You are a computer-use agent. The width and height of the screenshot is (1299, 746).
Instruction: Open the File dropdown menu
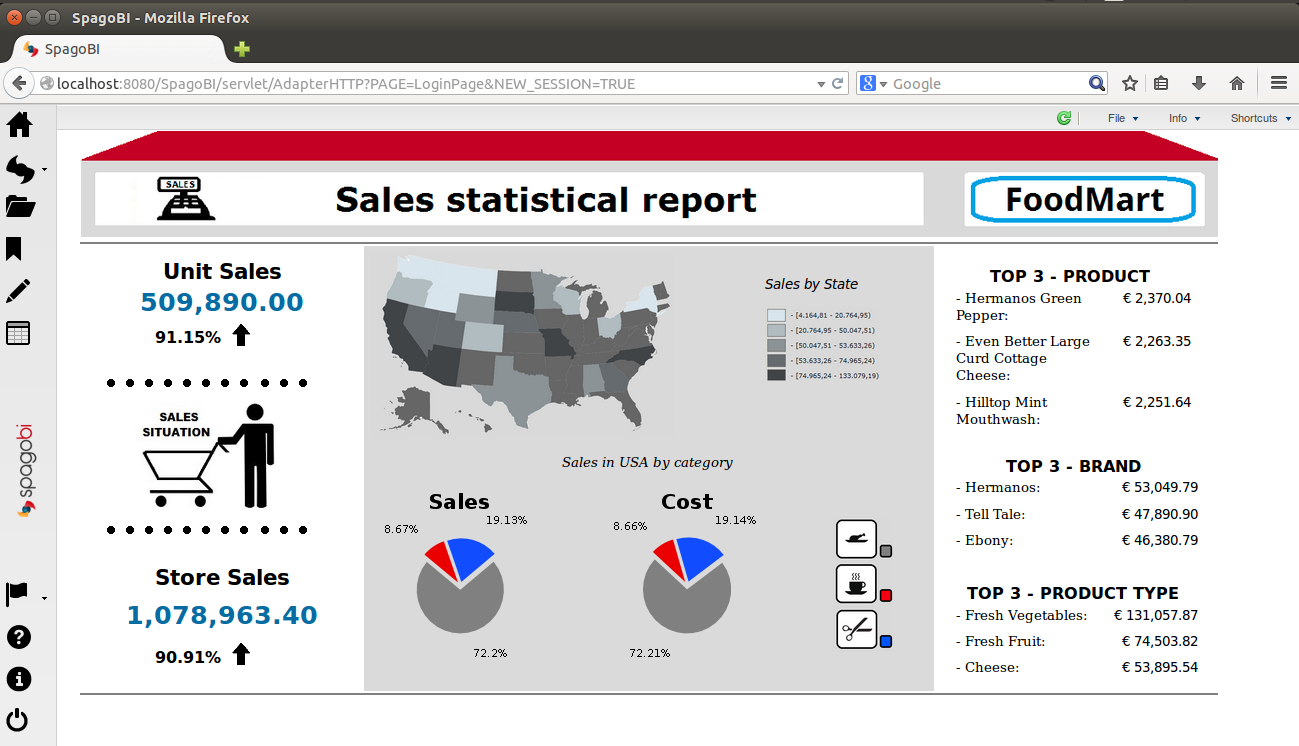[x=1123, y=118]
